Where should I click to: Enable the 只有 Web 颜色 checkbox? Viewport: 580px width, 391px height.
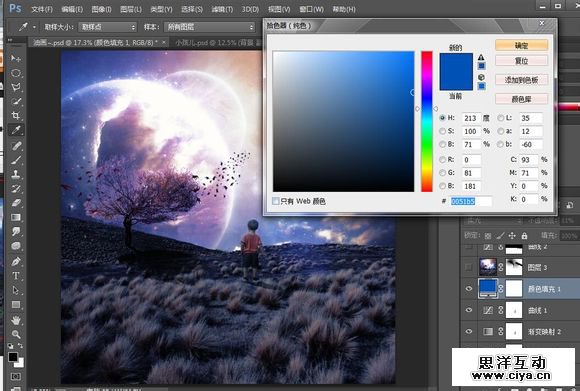click(x=276, y=201)
